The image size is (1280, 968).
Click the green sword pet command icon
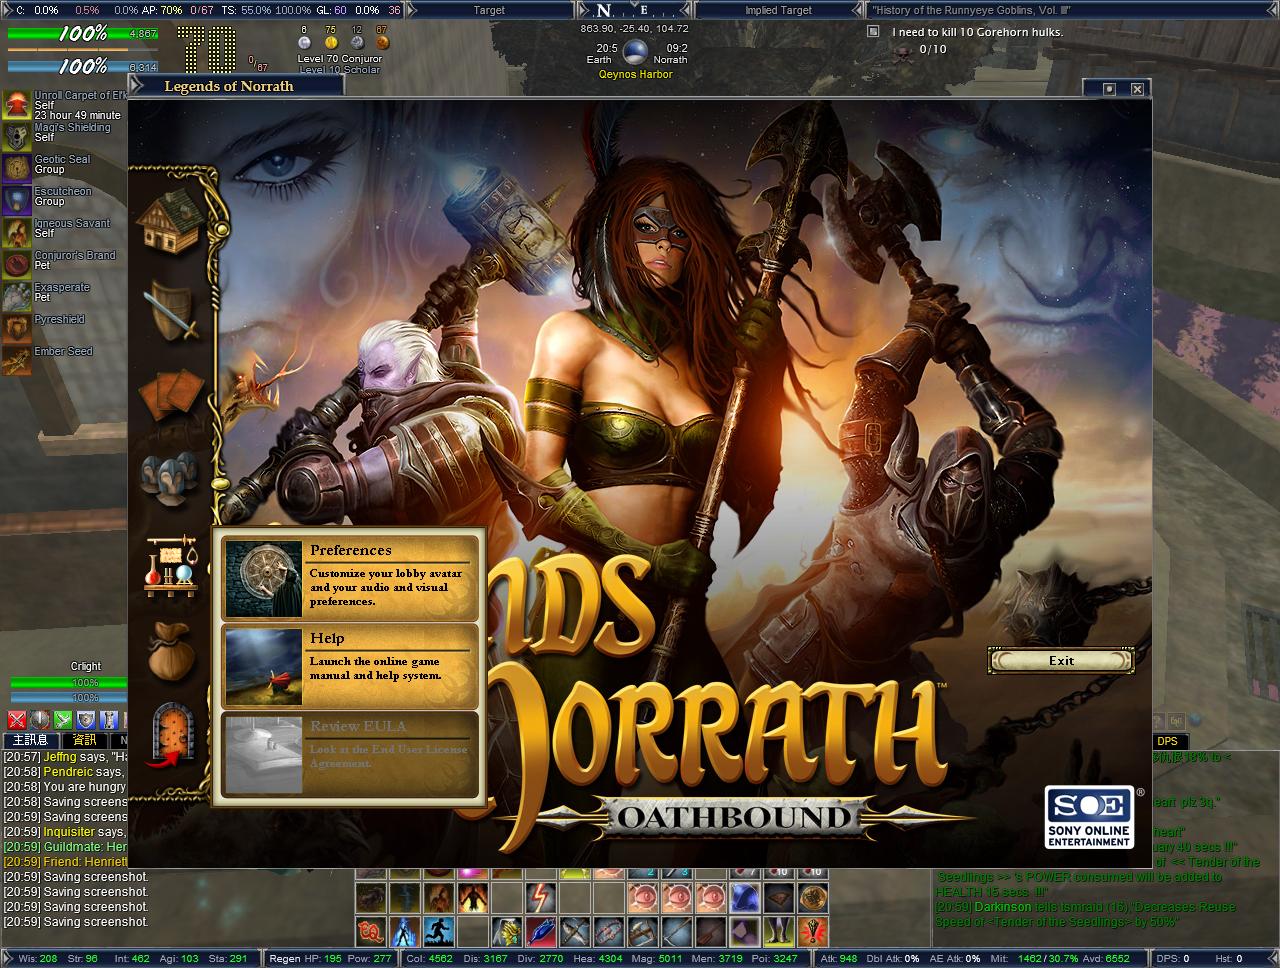(x=63, y=719)
